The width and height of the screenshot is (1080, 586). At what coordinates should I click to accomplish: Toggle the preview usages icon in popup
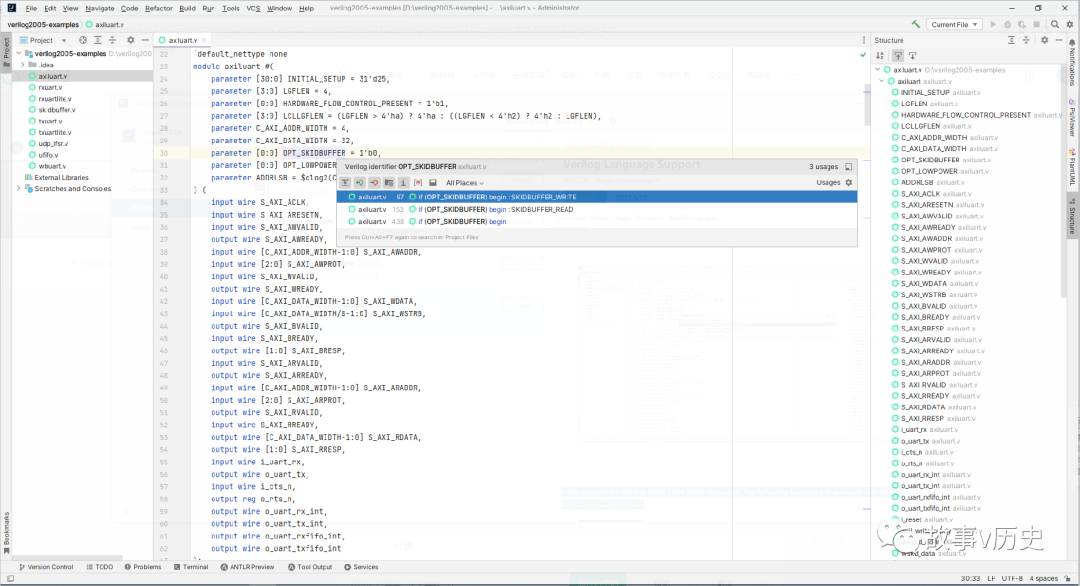click(418, 182)
